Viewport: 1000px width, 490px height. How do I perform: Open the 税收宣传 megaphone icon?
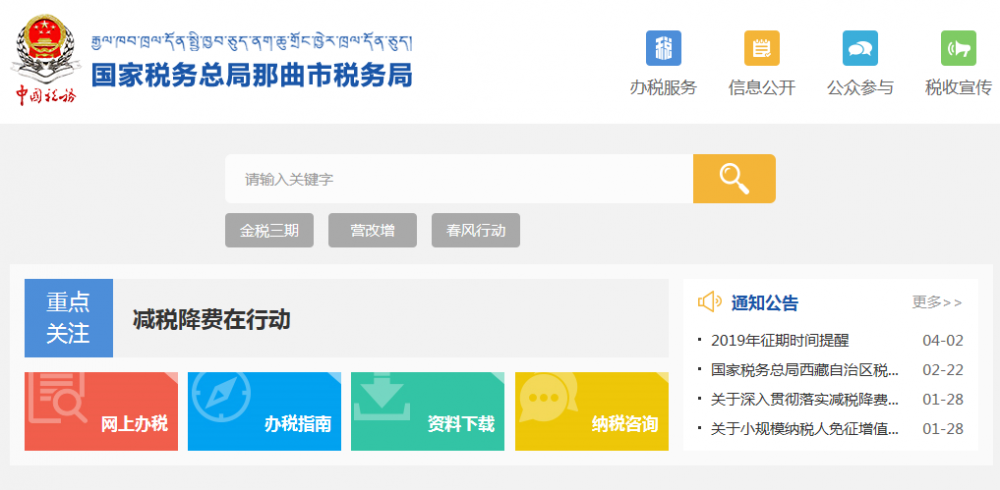coord(957,48)
